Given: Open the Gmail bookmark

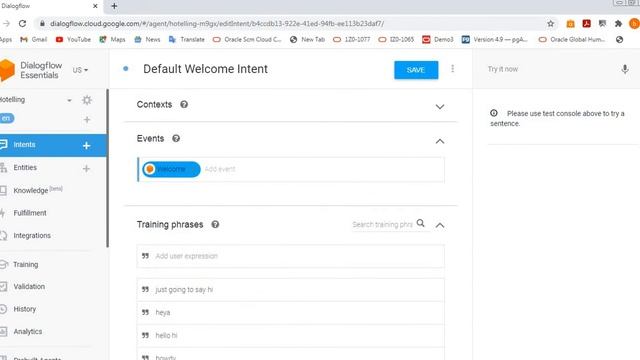Looking at the screenshot, I should coord(34,40).
